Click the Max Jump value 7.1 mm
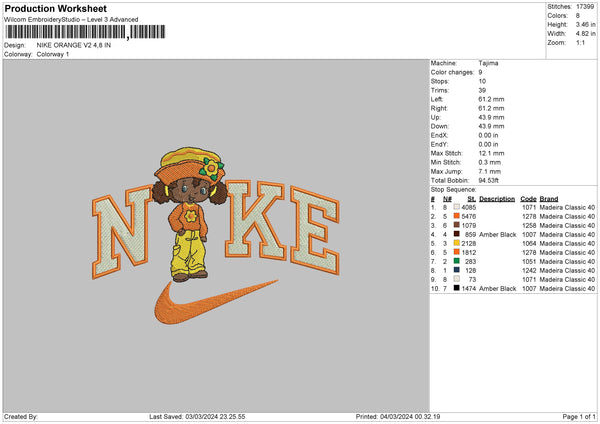Viewport: 600px width, 424px height. pos(489,171)
